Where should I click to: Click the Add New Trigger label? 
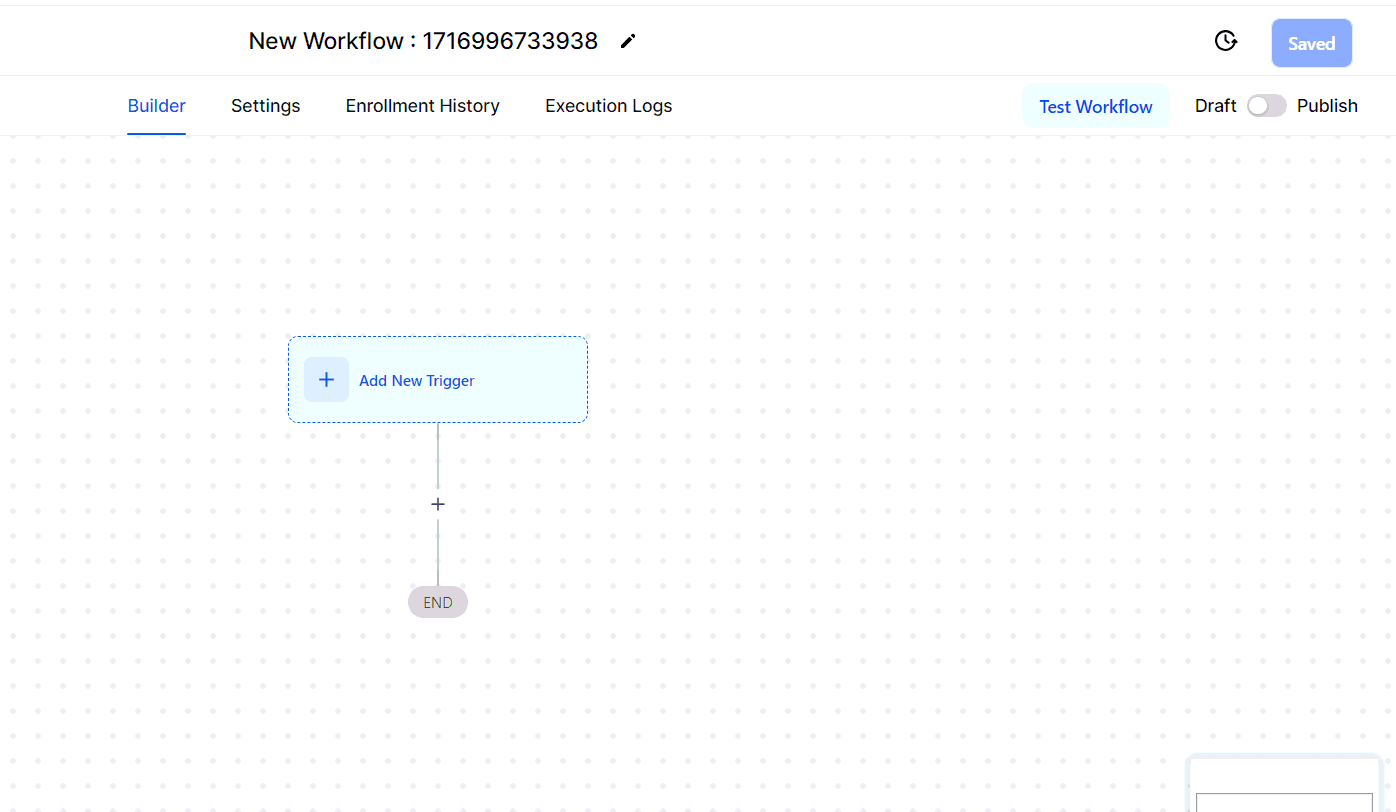(417, 381)
